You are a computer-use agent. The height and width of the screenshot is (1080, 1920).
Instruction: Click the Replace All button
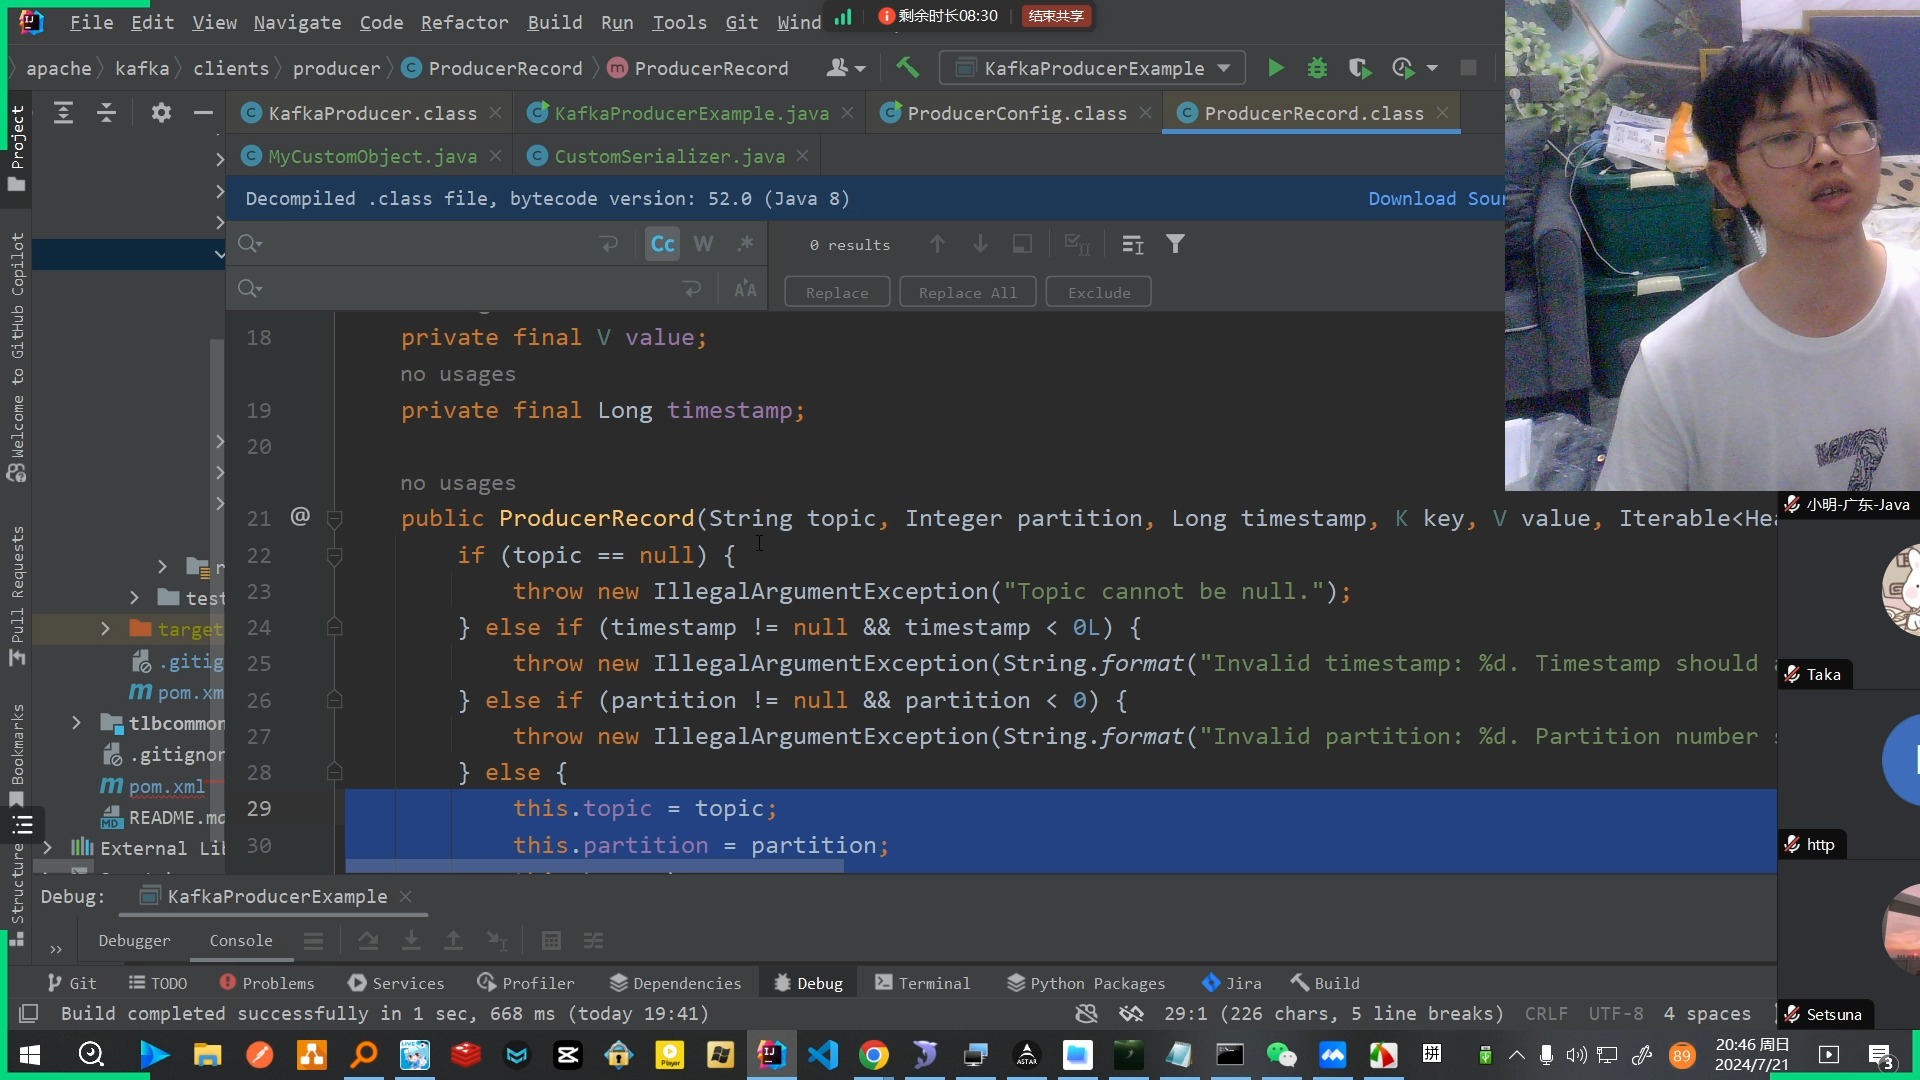pos(967,292)
